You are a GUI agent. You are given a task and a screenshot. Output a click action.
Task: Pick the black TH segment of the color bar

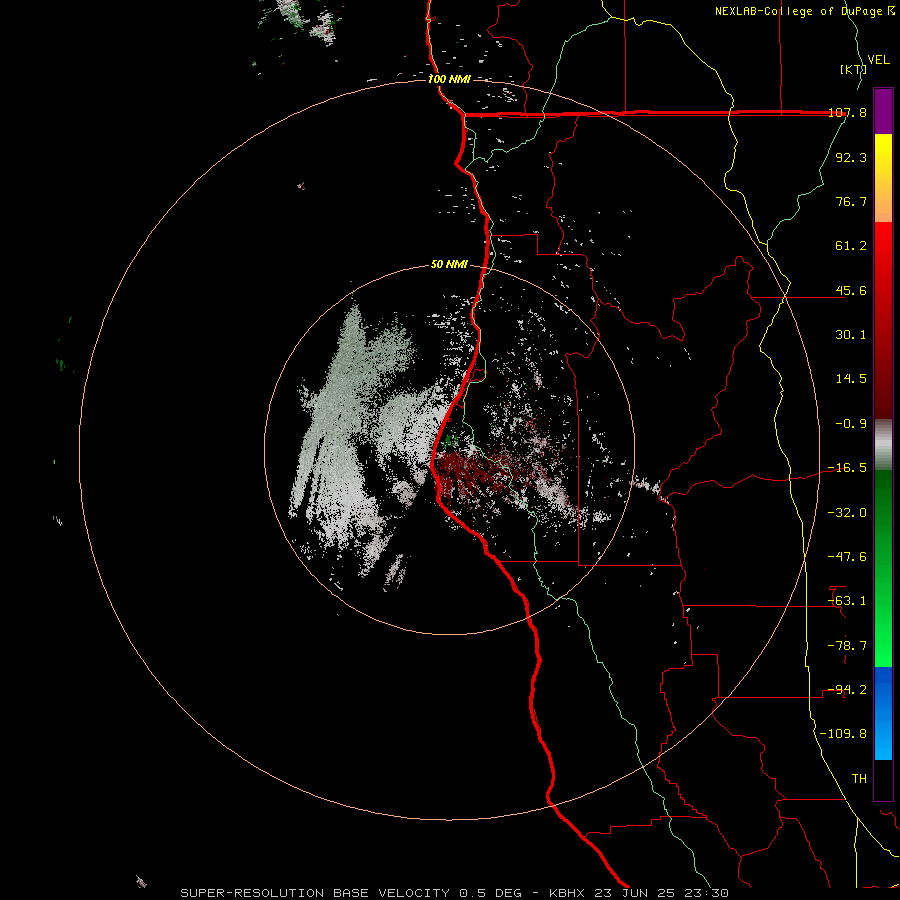(883, 779)
